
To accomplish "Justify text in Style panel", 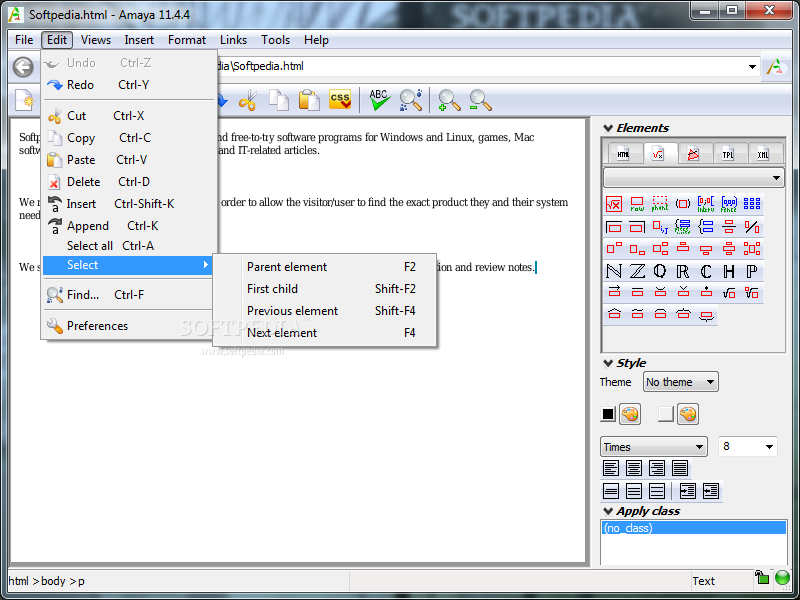I will (x=680, y=468).
